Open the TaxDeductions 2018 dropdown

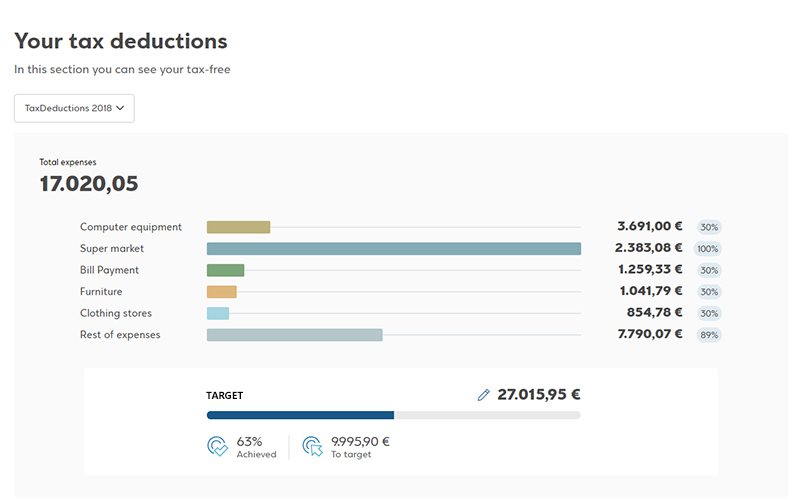pos(74,108)
